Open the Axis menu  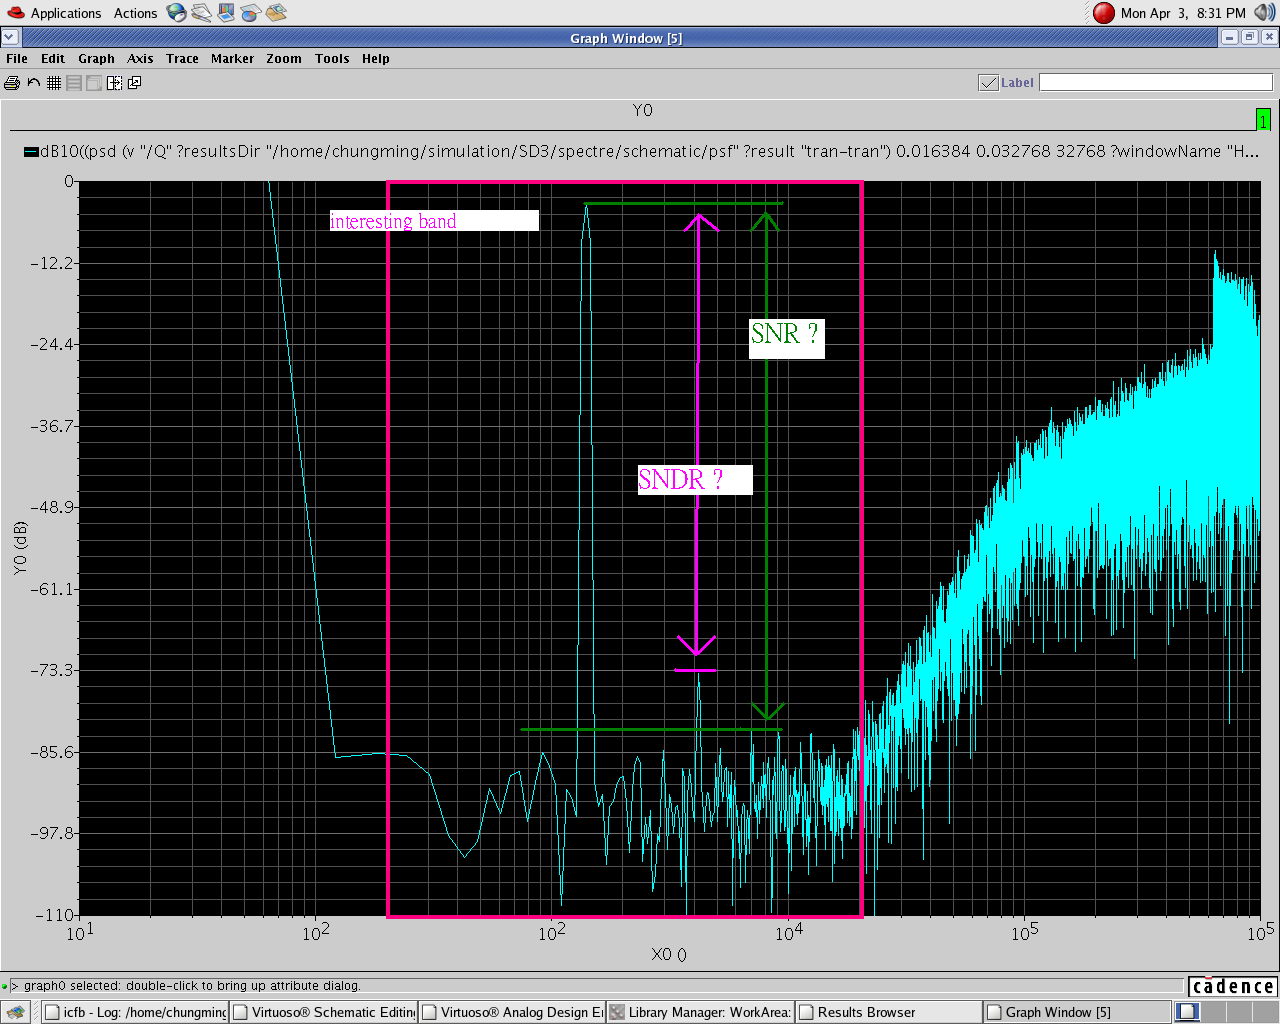pyautogui.click(x=140, y=59)
